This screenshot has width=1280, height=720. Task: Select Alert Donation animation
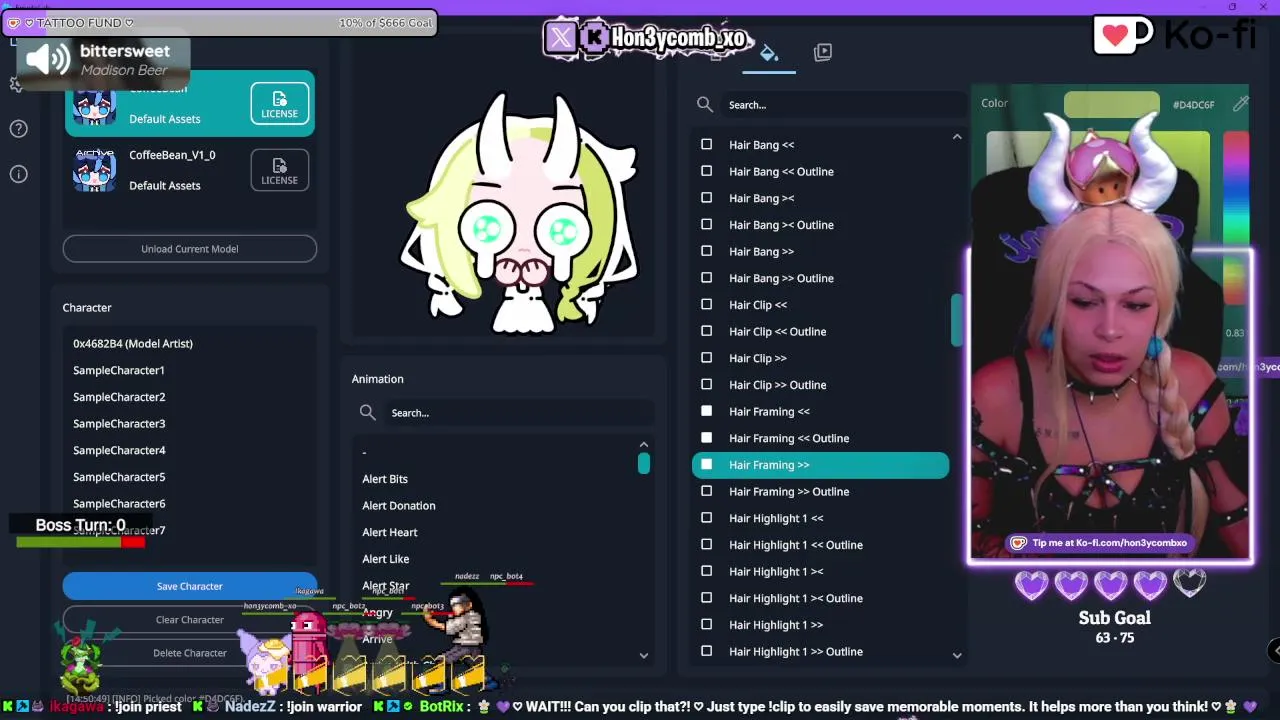point(399,506)
